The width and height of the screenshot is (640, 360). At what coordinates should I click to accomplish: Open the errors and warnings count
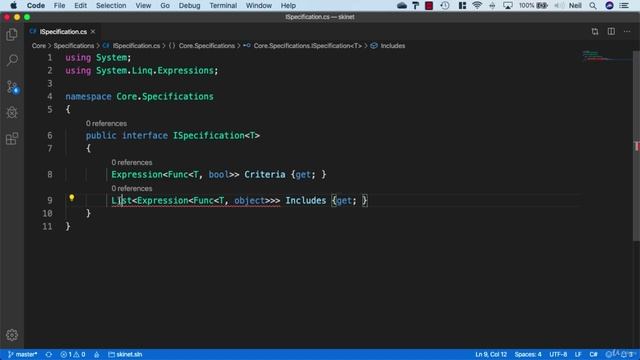[x=73, y=354]
